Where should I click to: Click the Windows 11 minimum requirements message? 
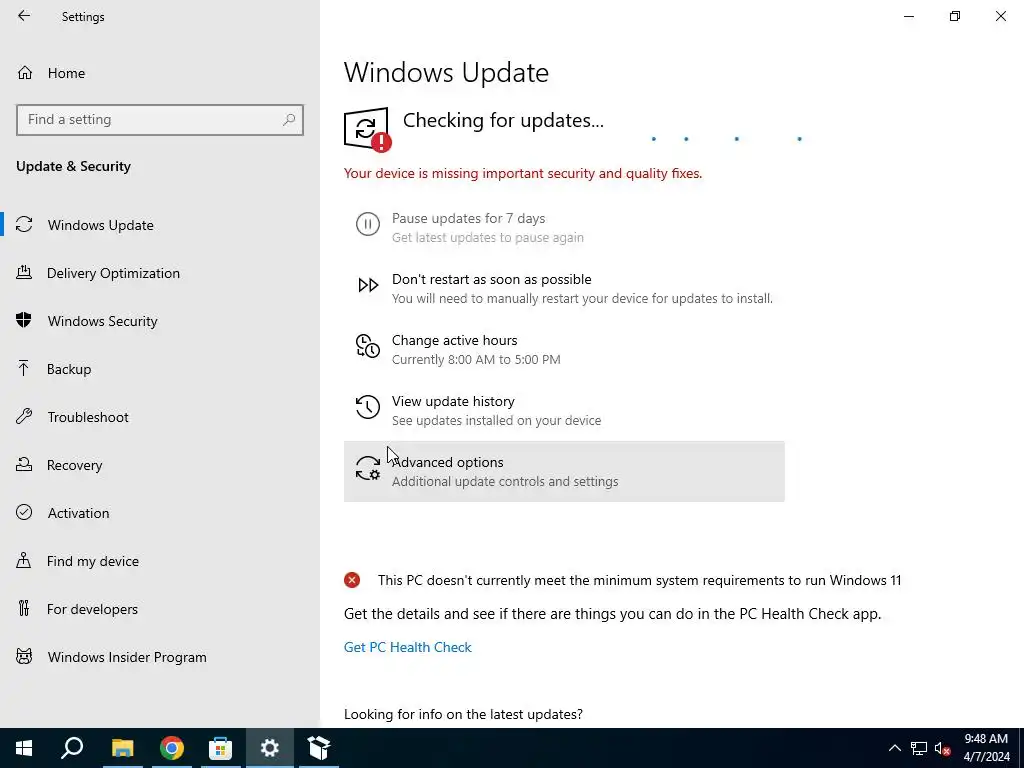tap(639, 581)
